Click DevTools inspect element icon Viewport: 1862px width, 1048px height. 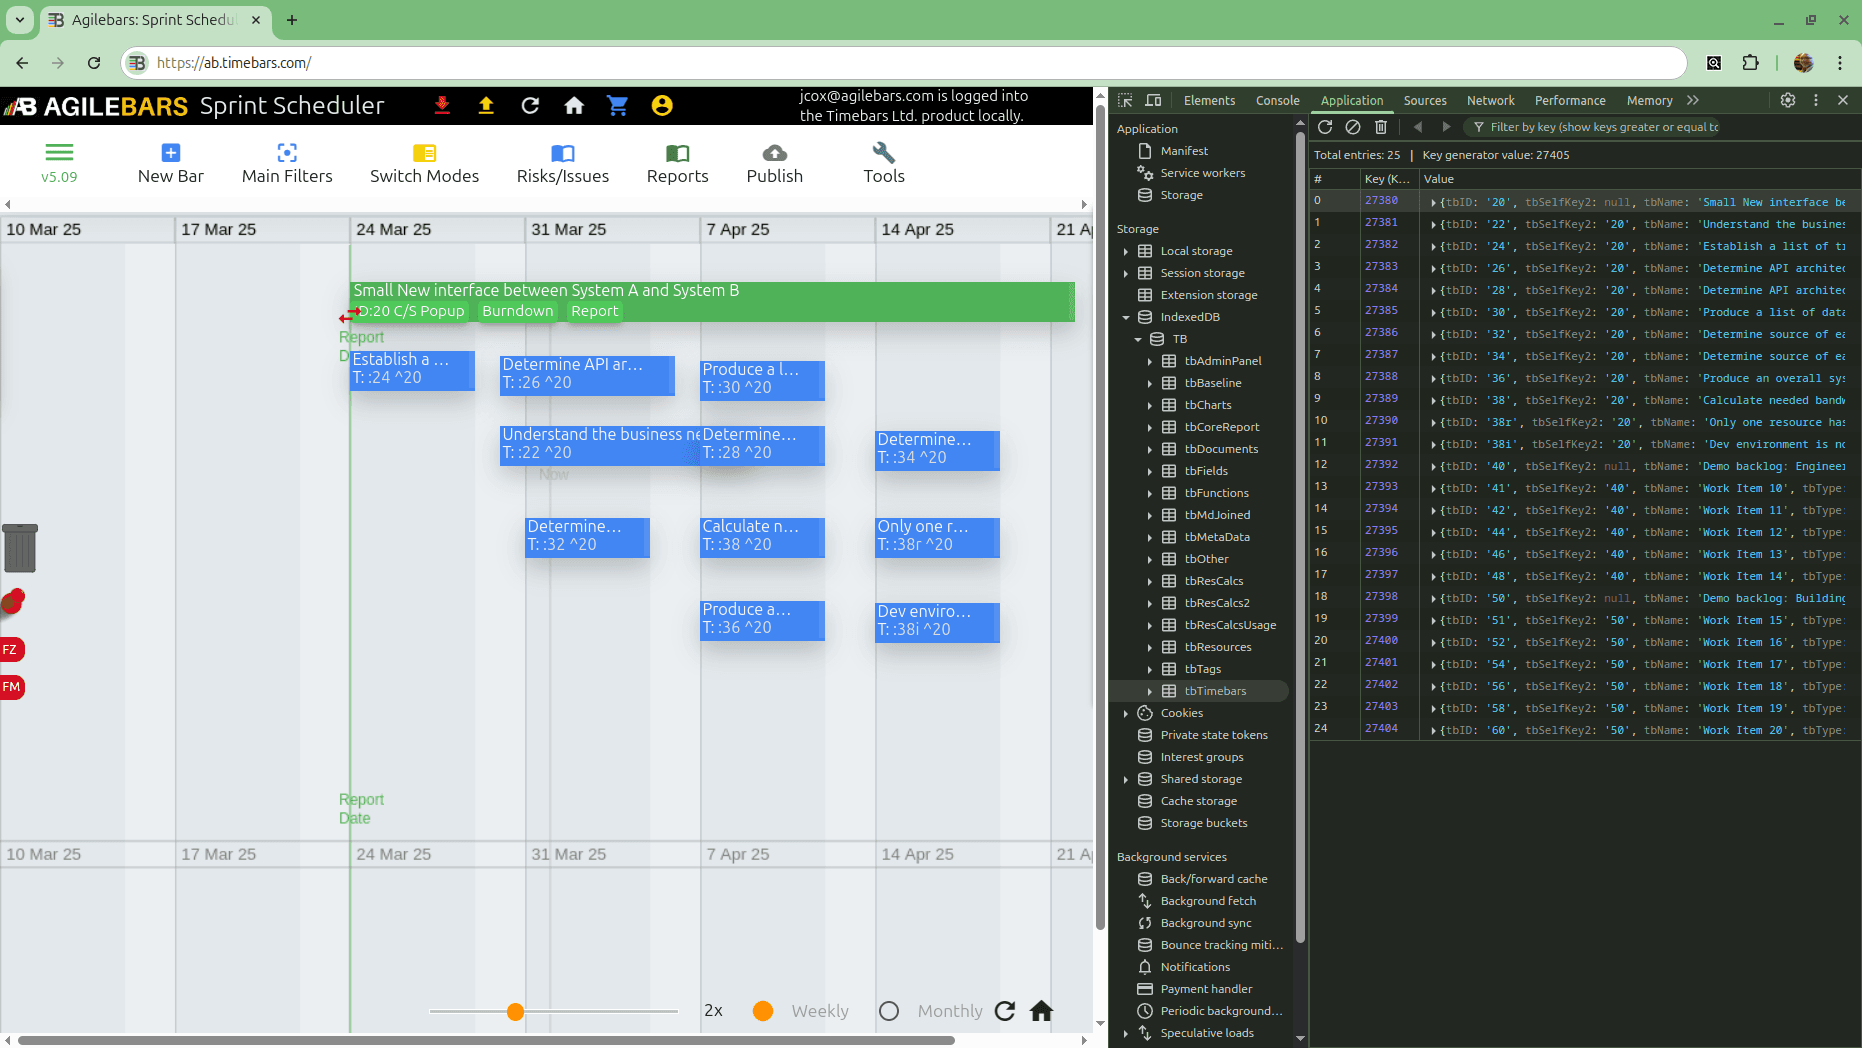tap(1125, 100)
